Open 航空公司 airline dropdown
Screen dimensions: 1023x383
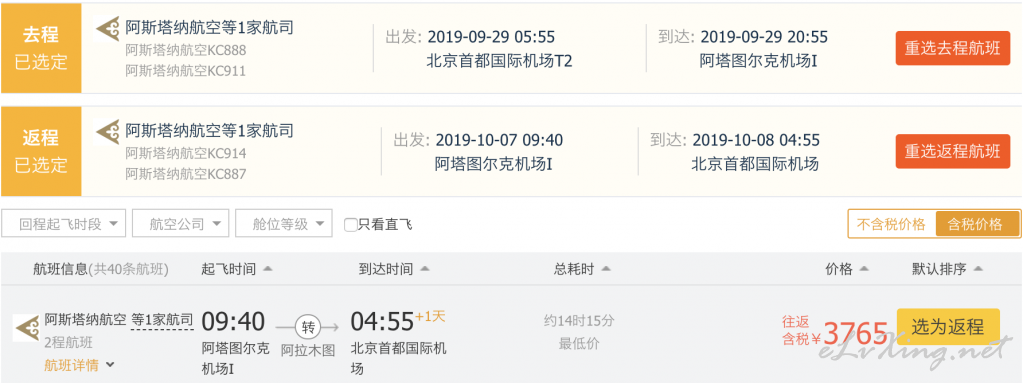click(x=180, y=224)
